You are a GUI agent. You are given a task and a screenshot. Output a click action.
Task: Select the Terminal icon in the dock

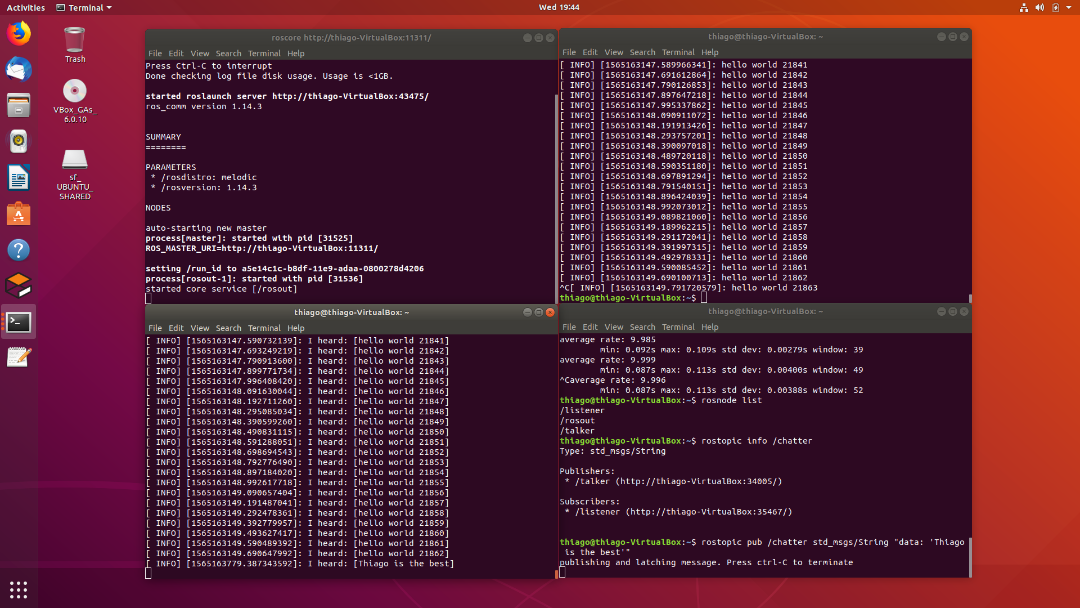point(18,322)
